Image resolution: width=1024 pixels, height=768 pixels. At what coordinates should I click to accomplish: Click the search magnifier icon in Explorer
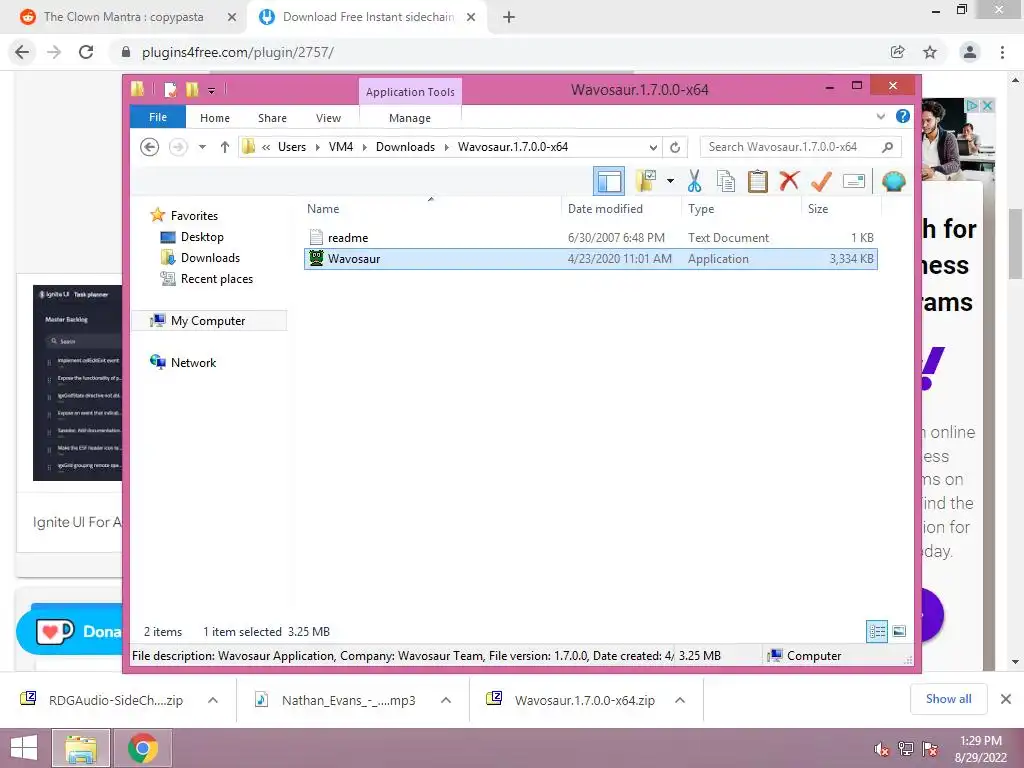point(888,147)
